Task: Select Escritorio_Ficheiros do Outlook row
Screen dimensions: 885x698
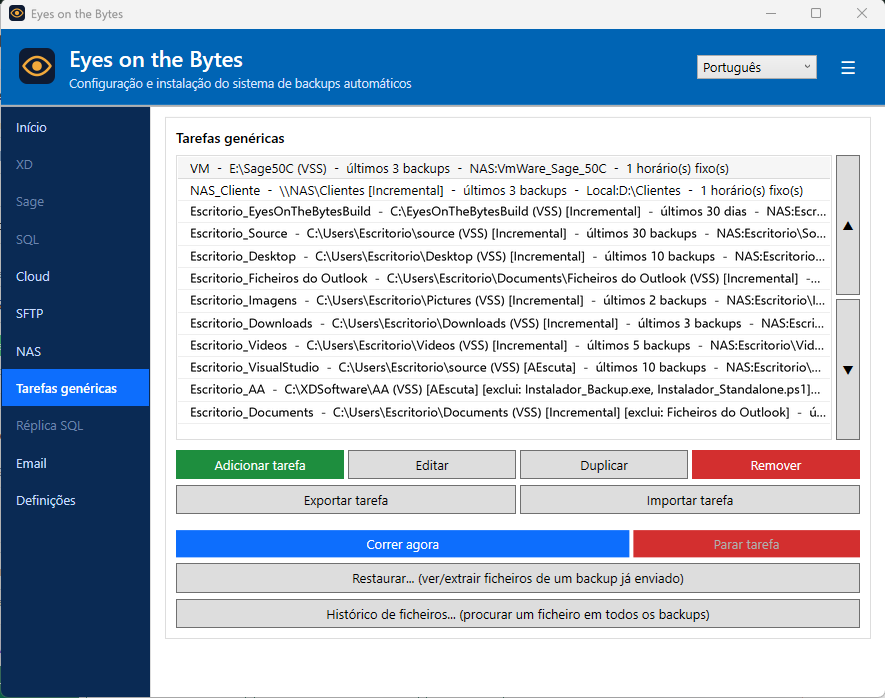Action: pyautogui.click(x=504, y=278)
